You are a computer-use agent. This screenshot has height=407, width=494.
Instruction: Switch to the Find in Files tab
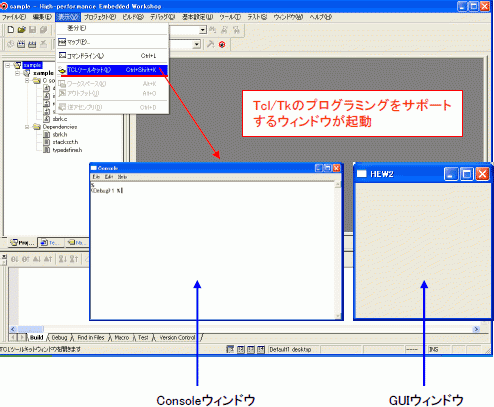pyautogui.click(x=91, y=338)
